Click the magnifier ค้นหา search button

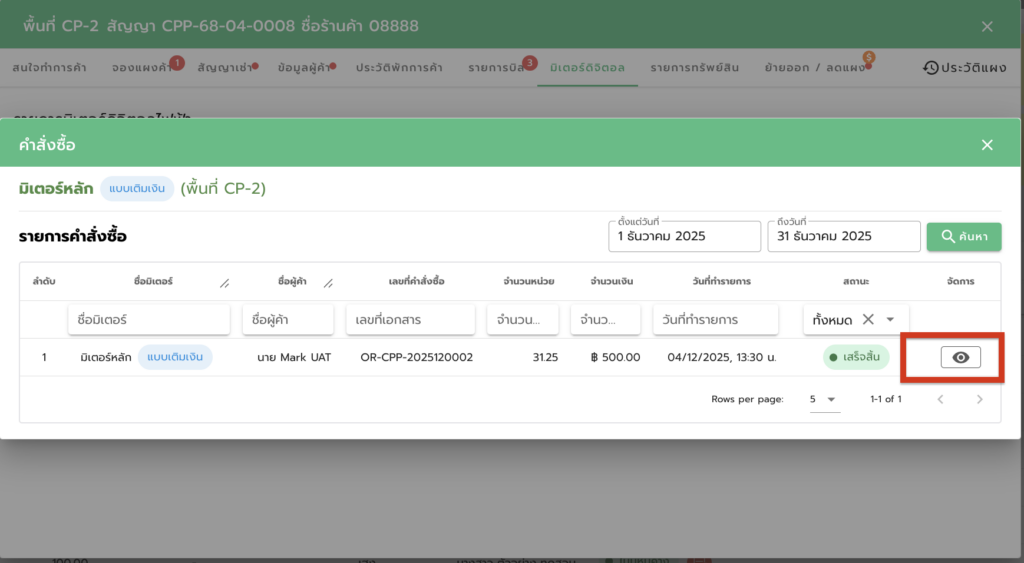pos(964,236)
